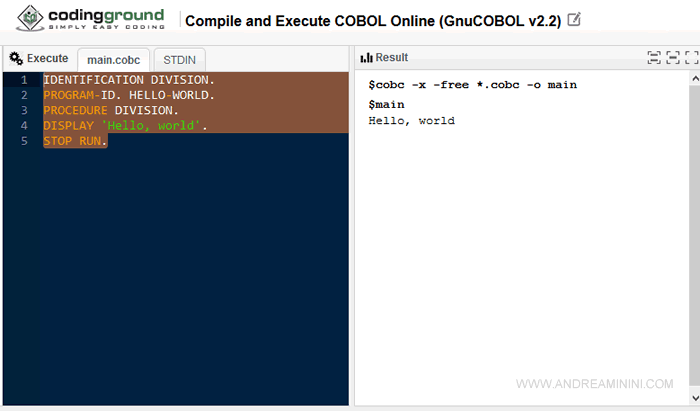Click the edit pencil icon beside the title
This screenshot has width=700, height=411.
(x=573, y=19)
